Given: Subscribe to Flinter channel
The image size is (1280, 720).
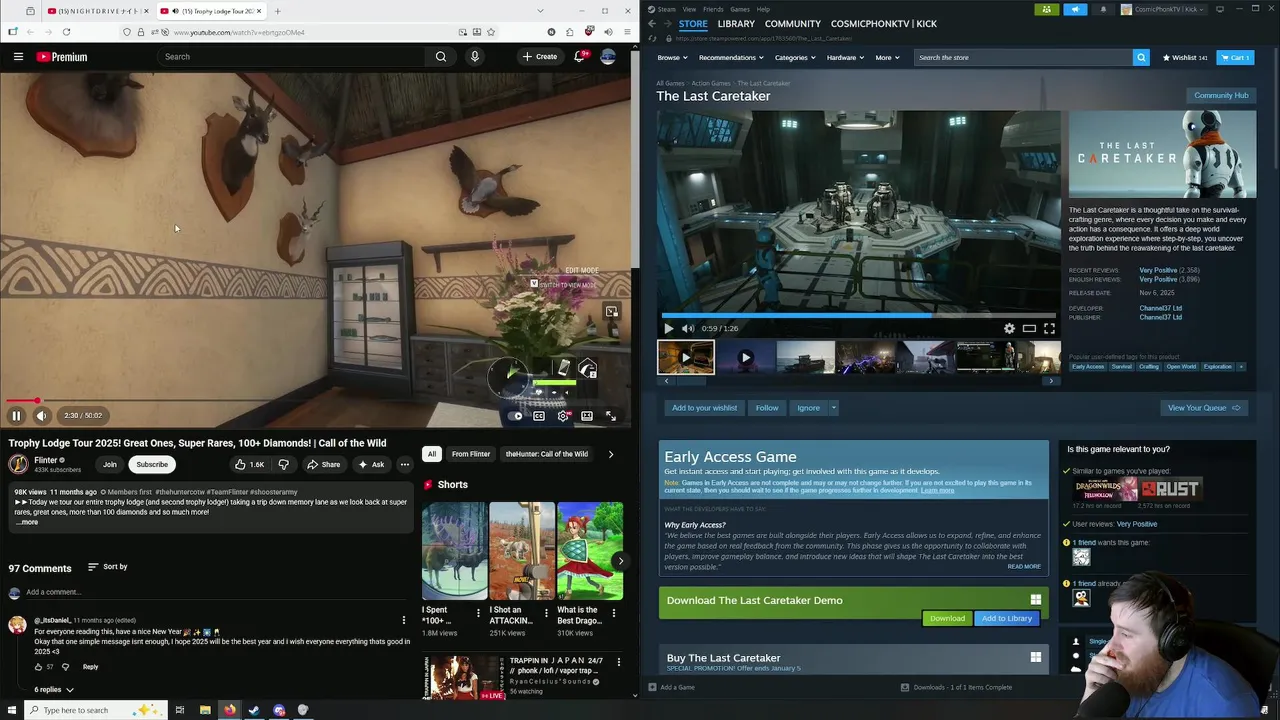Looking at the screenshot, I should 152,464.
